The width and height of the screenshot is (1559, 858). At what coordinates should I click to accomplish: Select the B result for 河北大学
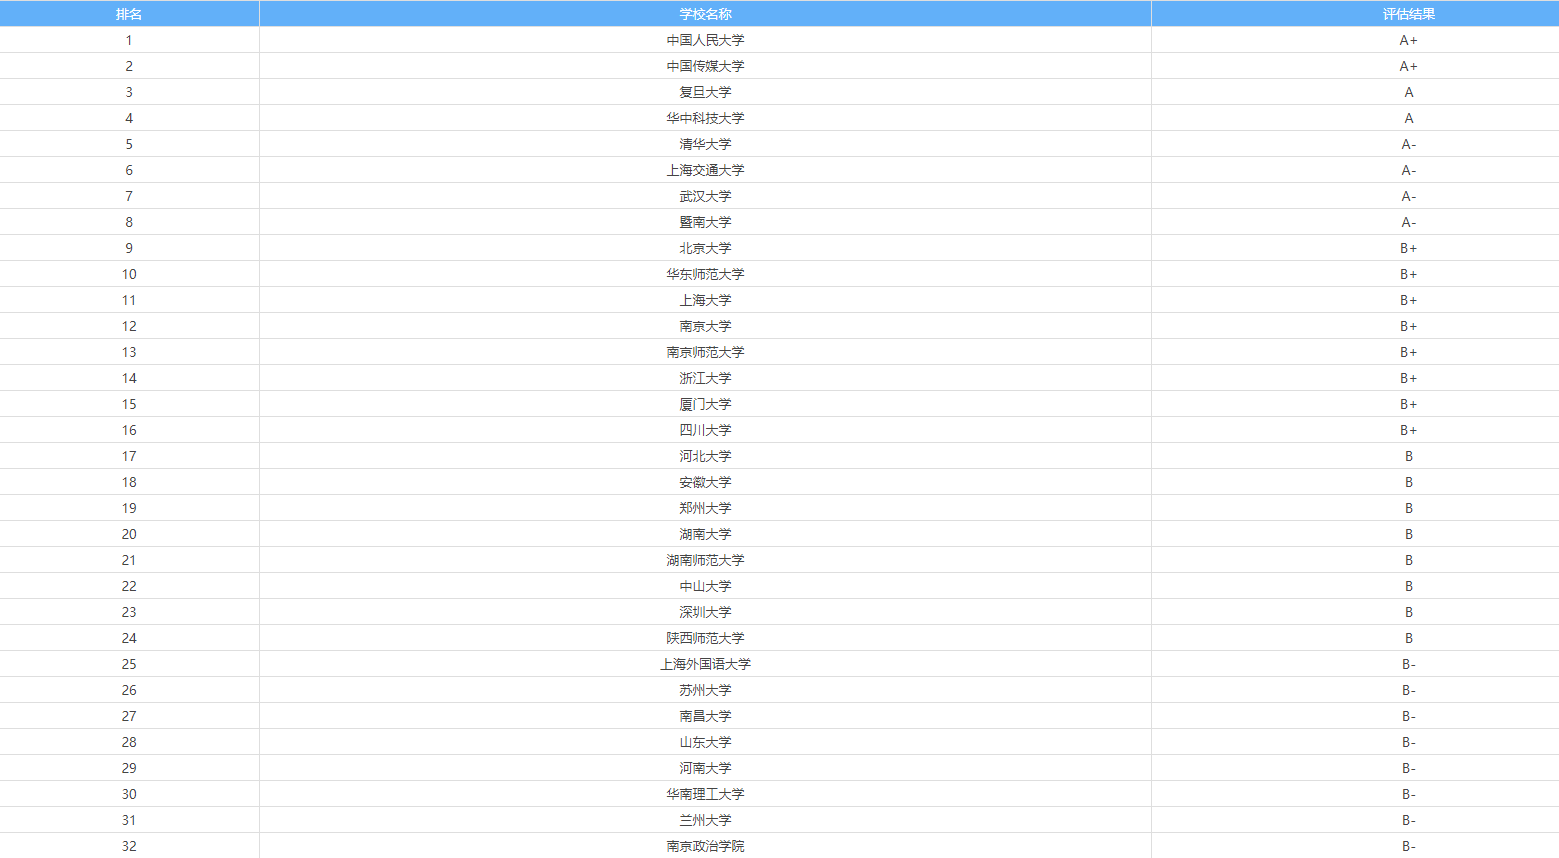pyautogui.click(x=1408, y=456)
